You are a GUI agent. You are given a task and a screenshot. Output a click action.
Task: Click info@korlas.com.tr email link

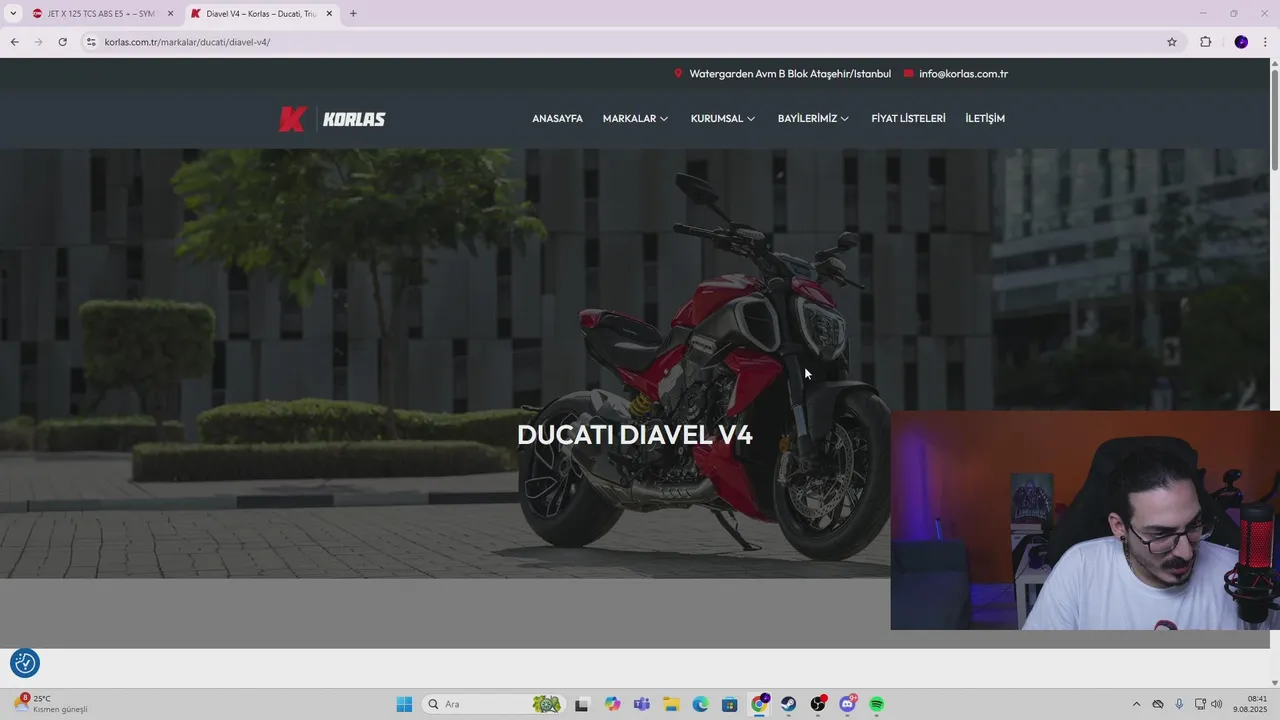tap(963, 73)
